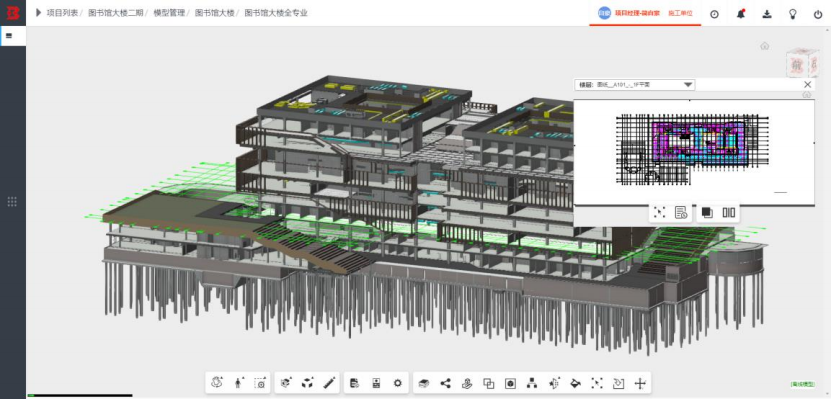Screen dimensions: 833x399
Task: Open the model tree hierarchy icon
Action: click(532, 383)
